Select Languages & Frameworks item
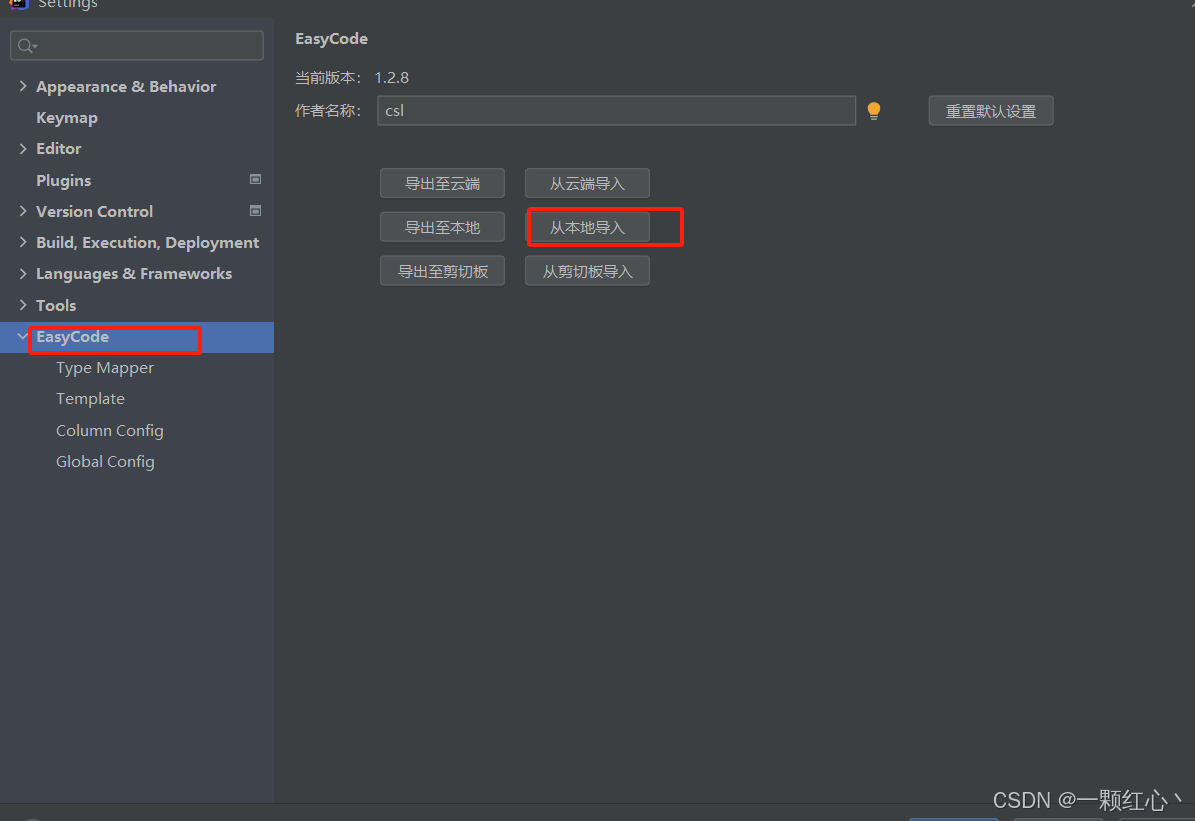Screen dimensions: 1195x821 click(x=134, y=274)
